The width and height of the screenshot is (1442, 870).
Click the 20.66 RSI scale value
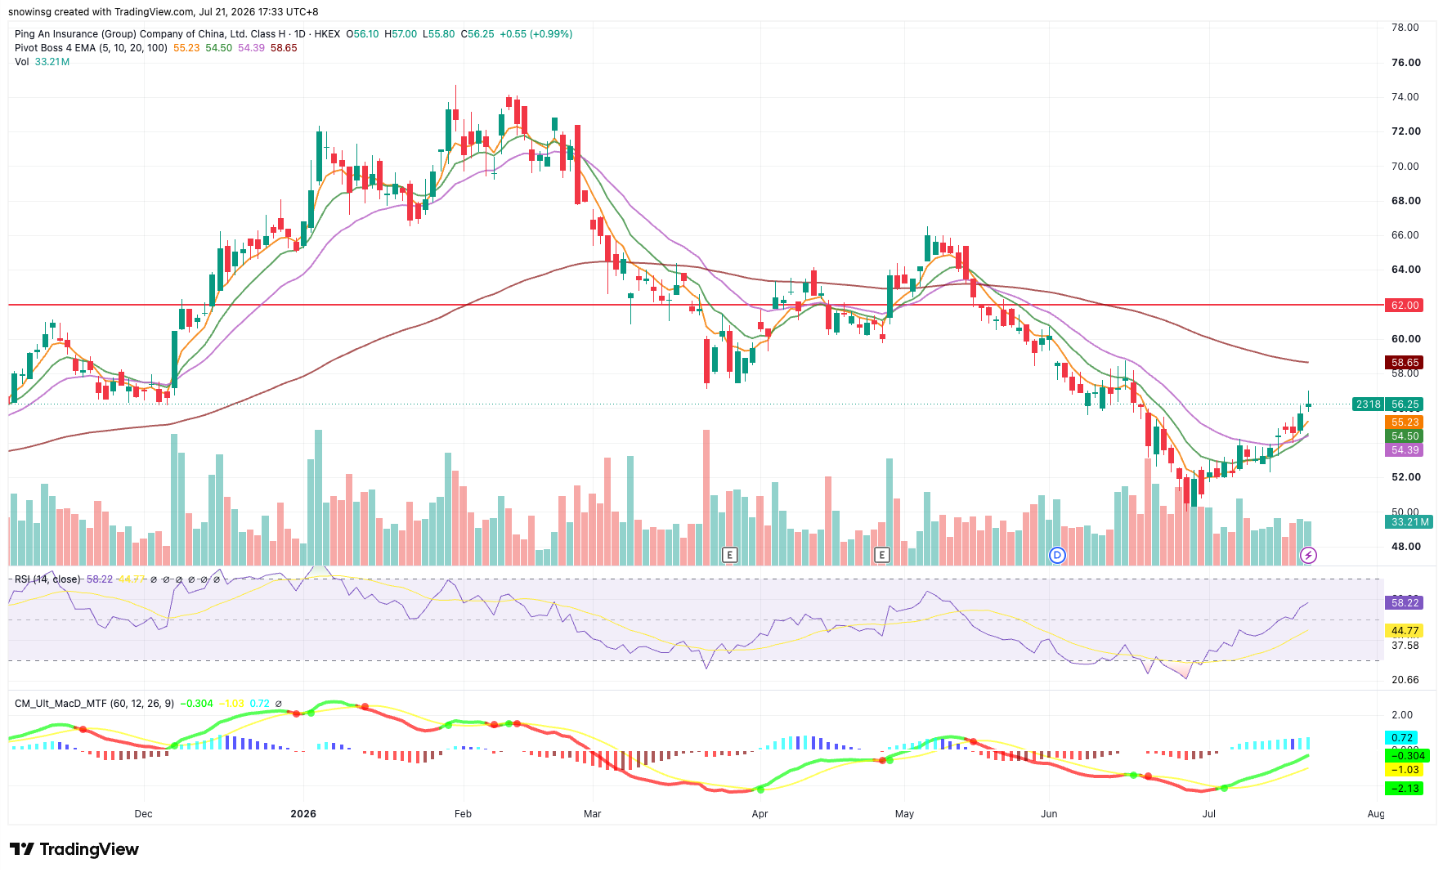[x=1405, y=680]
